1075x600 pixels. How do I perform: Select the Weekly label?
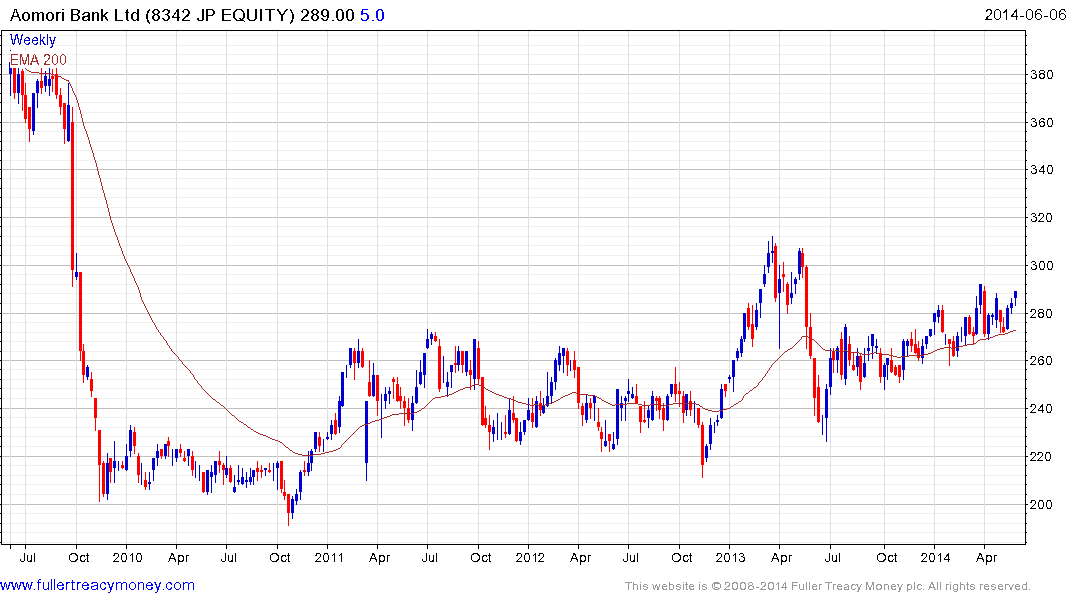point(33,40)
